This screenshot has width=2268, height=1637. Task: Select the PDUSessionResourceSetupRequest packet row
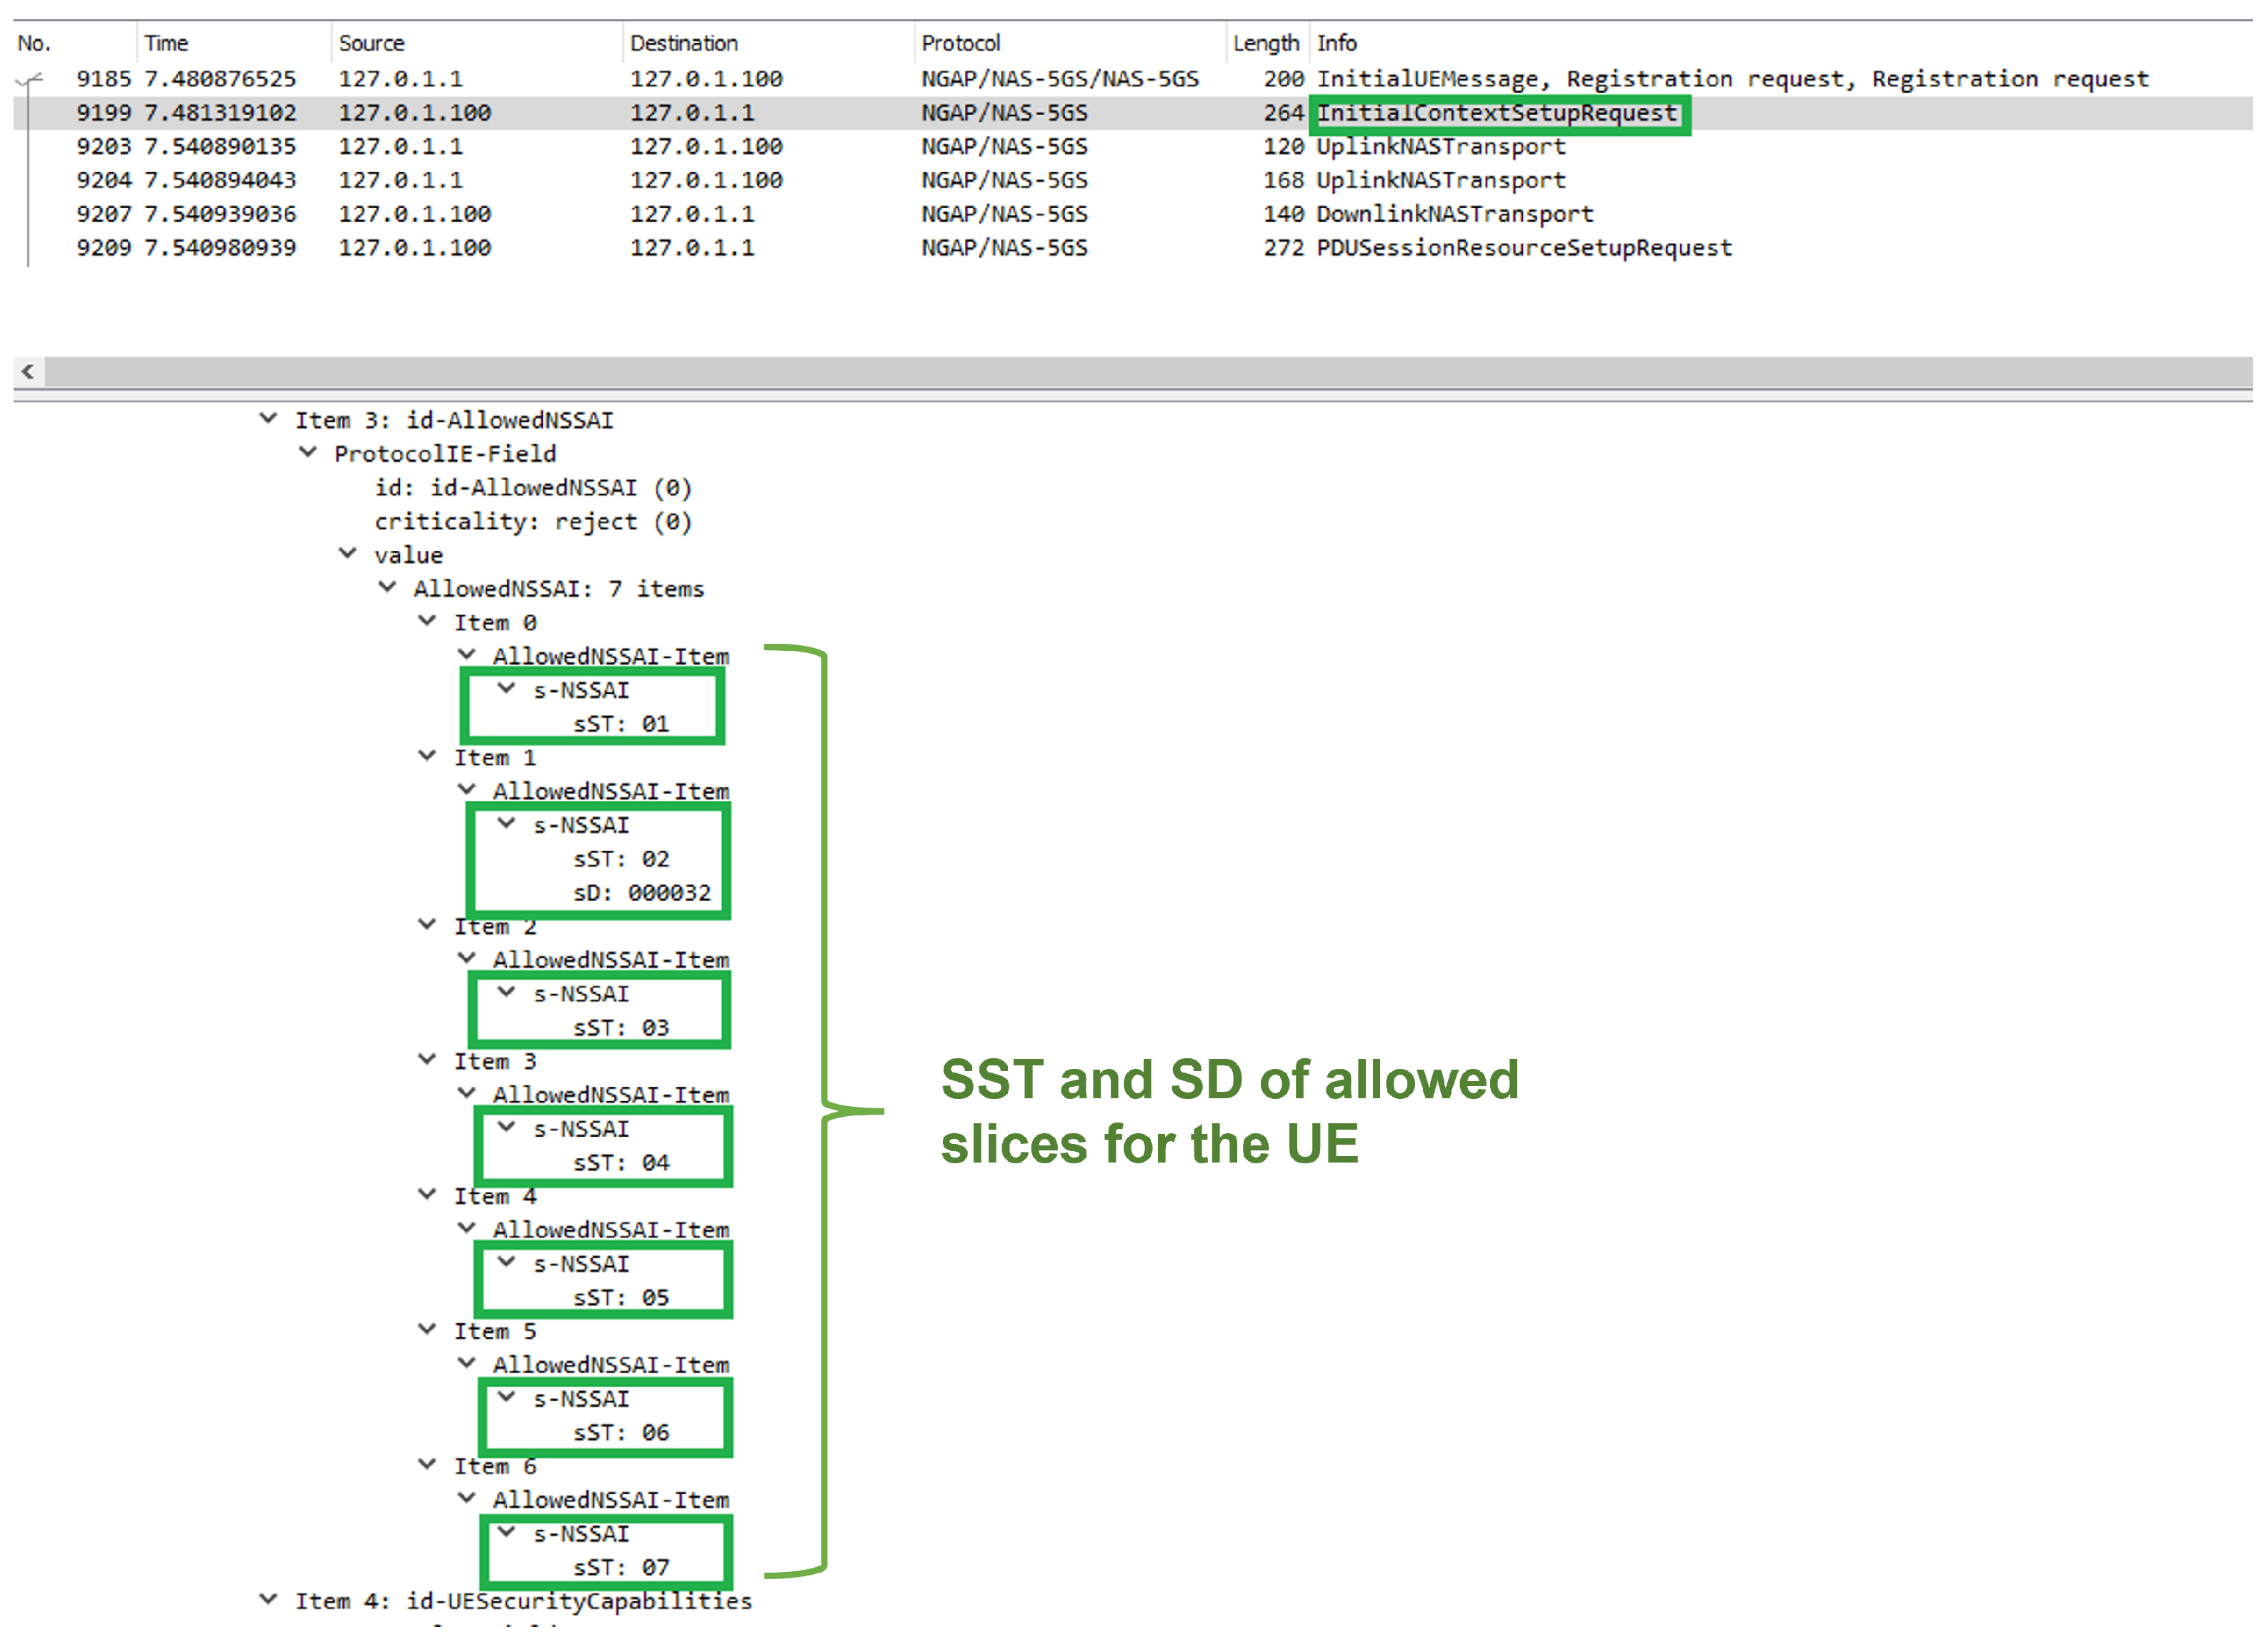[1523, 247]
